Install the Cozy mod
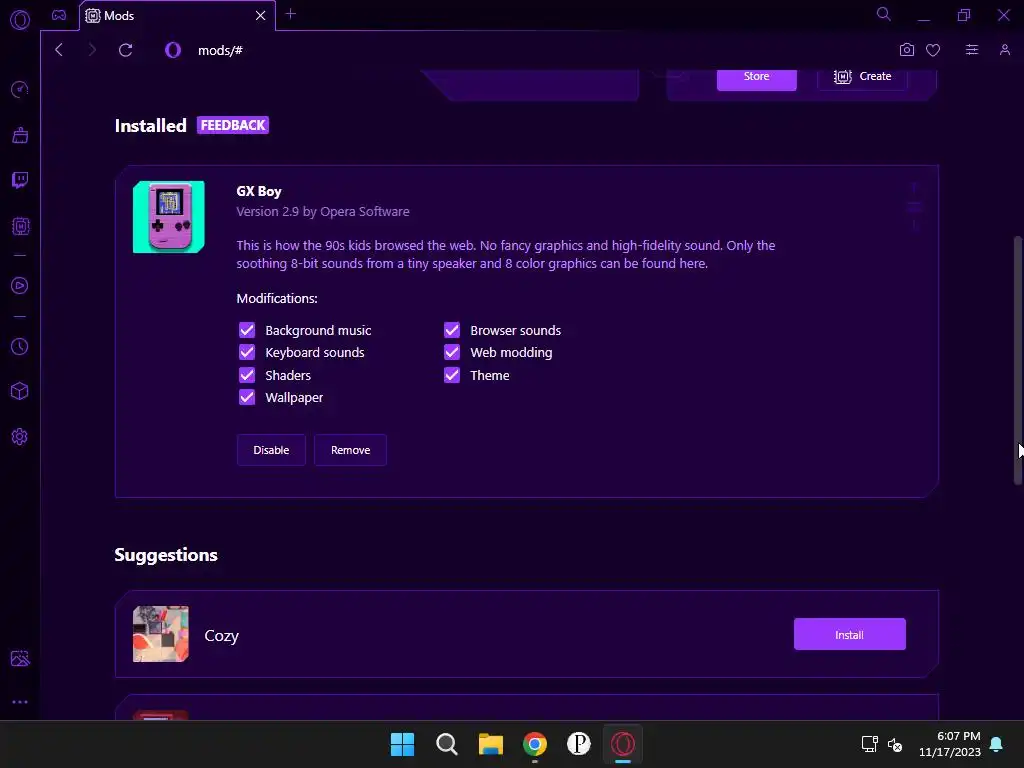This screenshot has width=1024, height=768. point(849,634)
